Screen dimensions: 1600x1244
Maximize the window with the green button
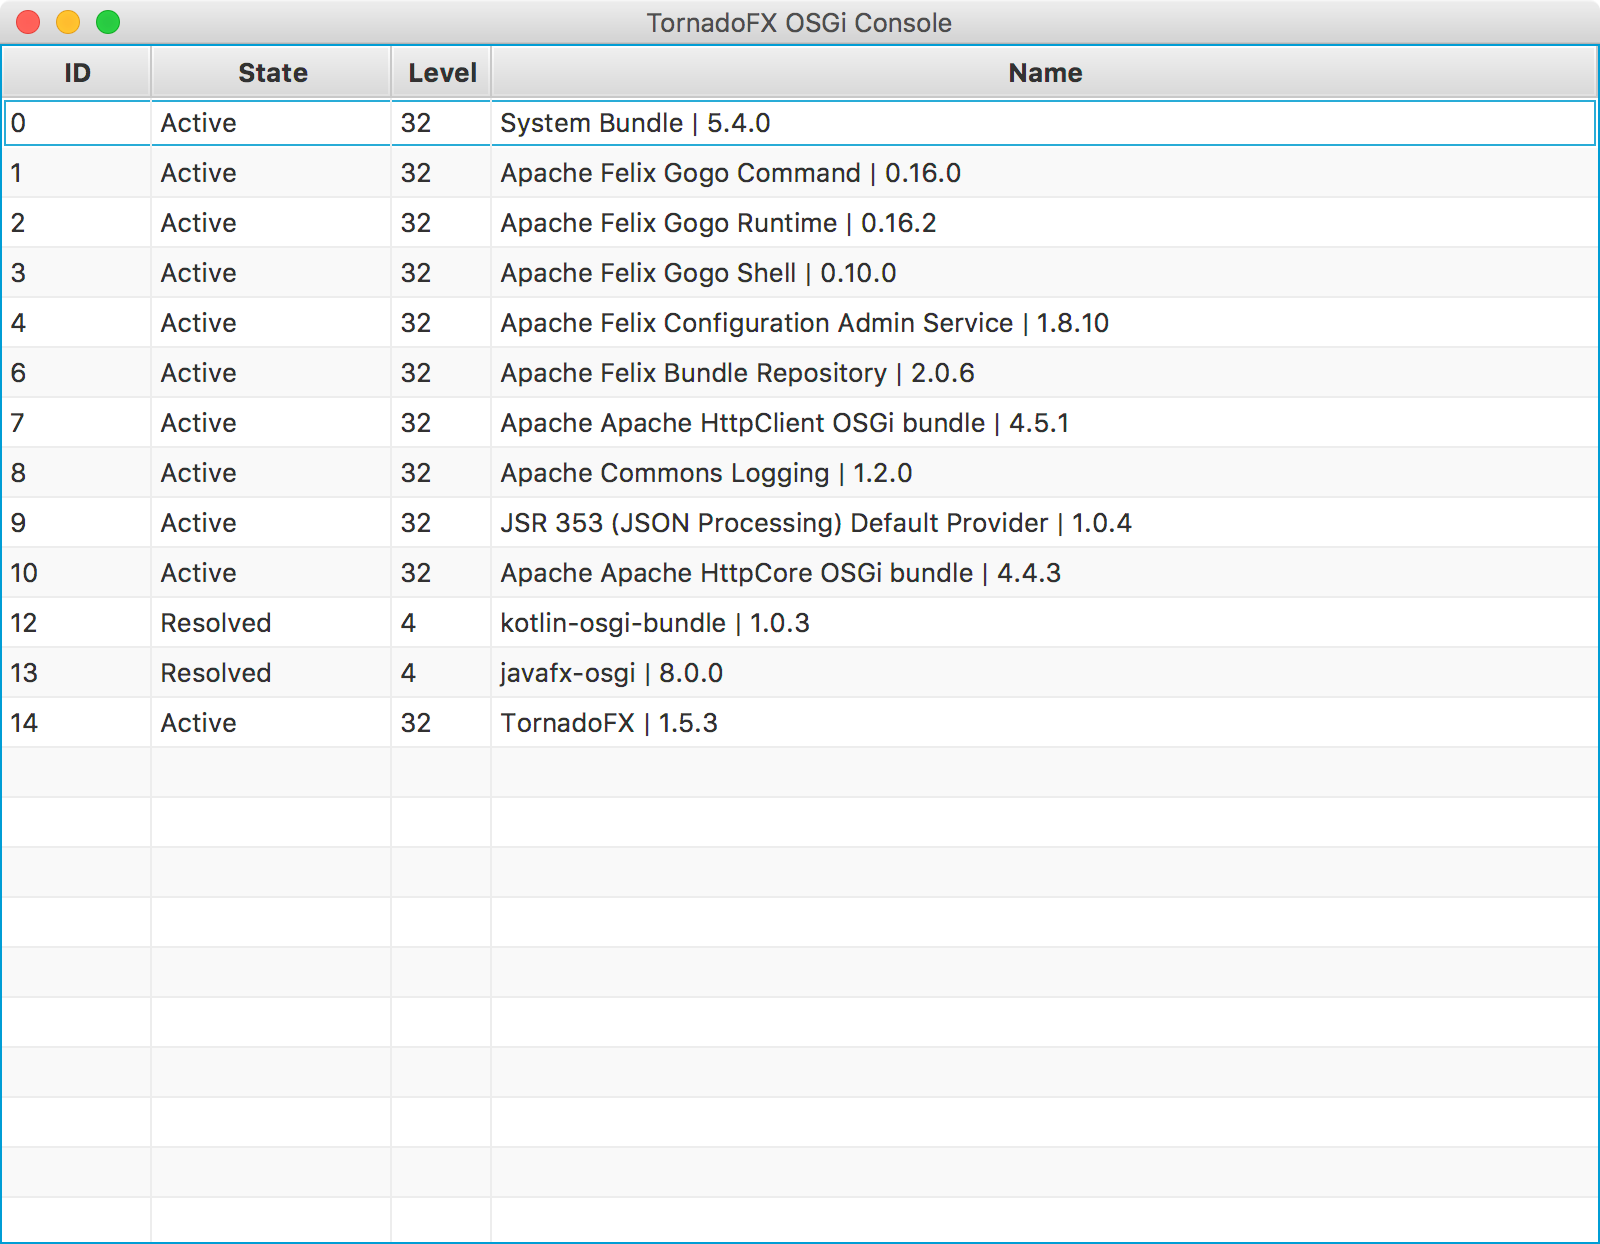pos(108,22)
